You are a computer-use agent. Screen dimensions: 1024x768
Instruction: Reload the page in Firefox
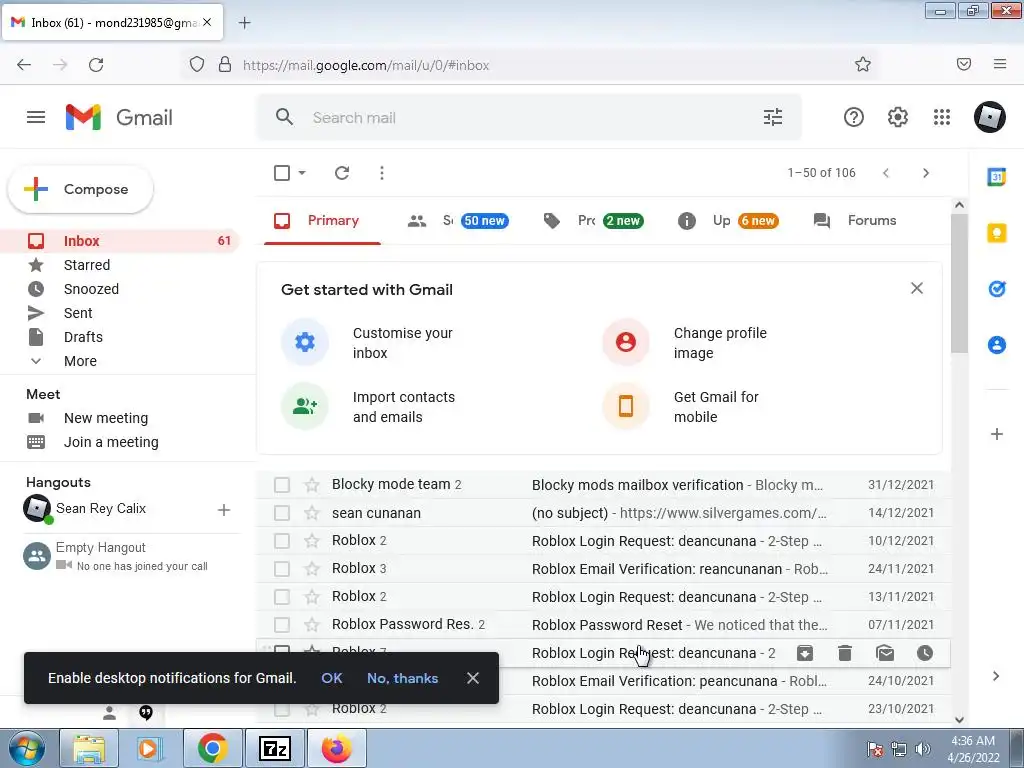click(96, 65)
